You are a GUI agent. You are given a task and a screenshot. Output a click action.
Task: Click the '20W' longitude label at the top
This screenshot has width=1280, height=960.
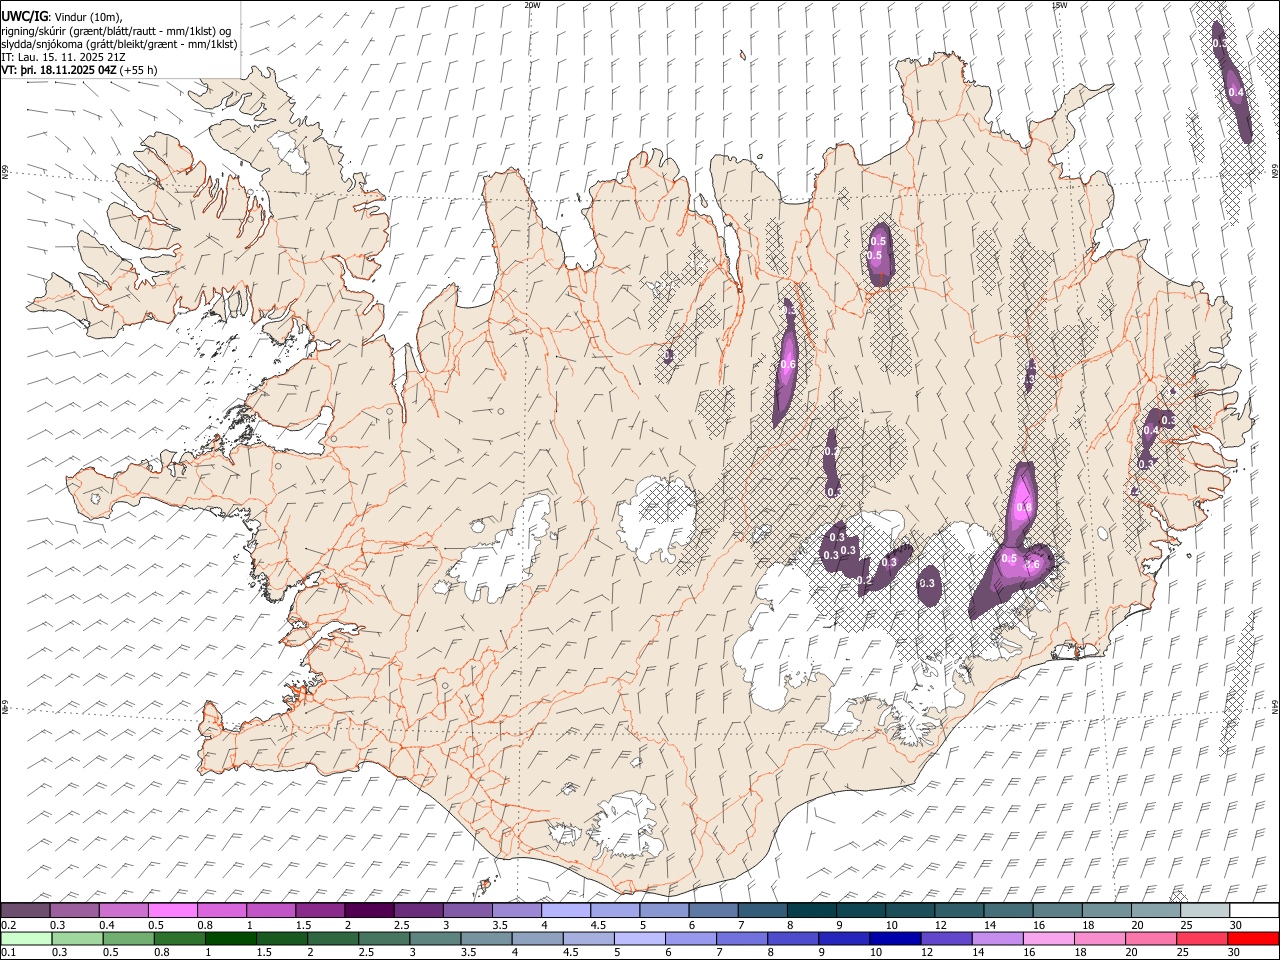(532, 5)
